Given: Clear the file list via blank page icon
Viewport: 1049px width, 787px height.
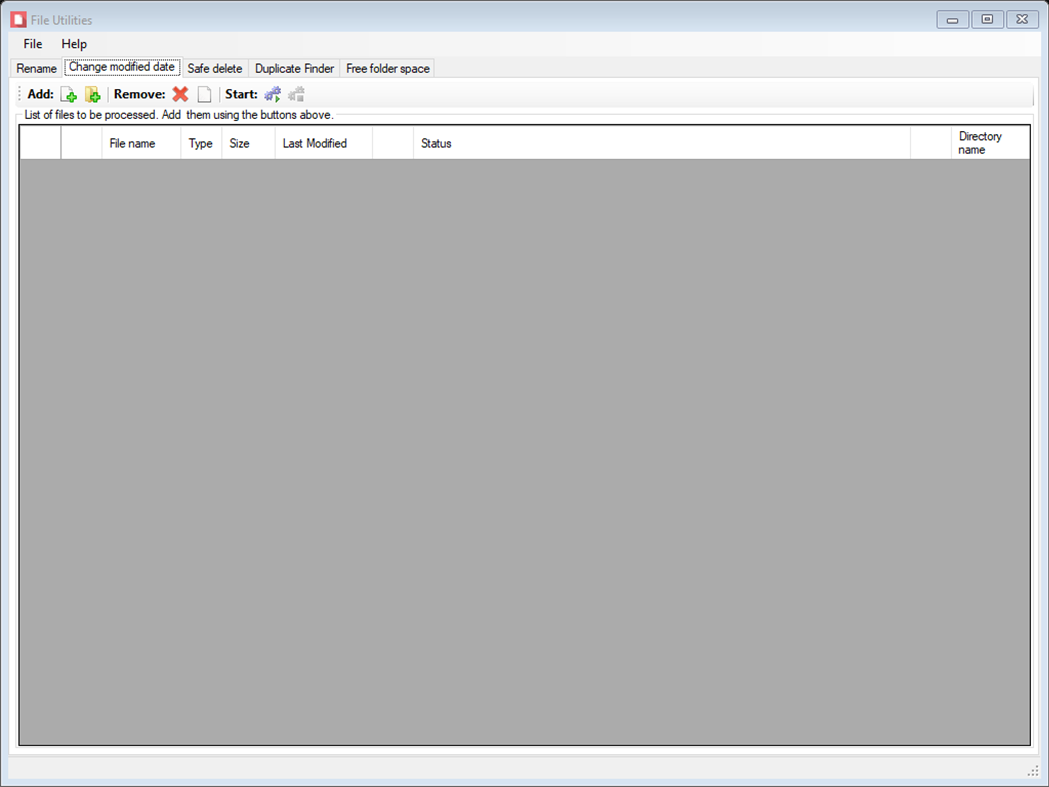Looking at the screenshot, I should pyautogui.click(x=204, y=93).
